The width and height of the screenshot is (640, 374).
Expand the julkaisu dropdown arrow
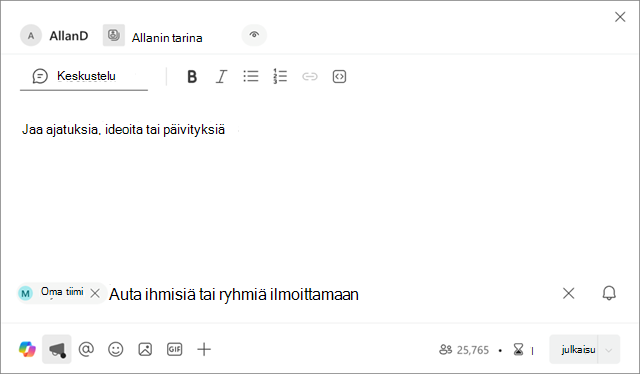pyautogui.click(x=609, y=350)
